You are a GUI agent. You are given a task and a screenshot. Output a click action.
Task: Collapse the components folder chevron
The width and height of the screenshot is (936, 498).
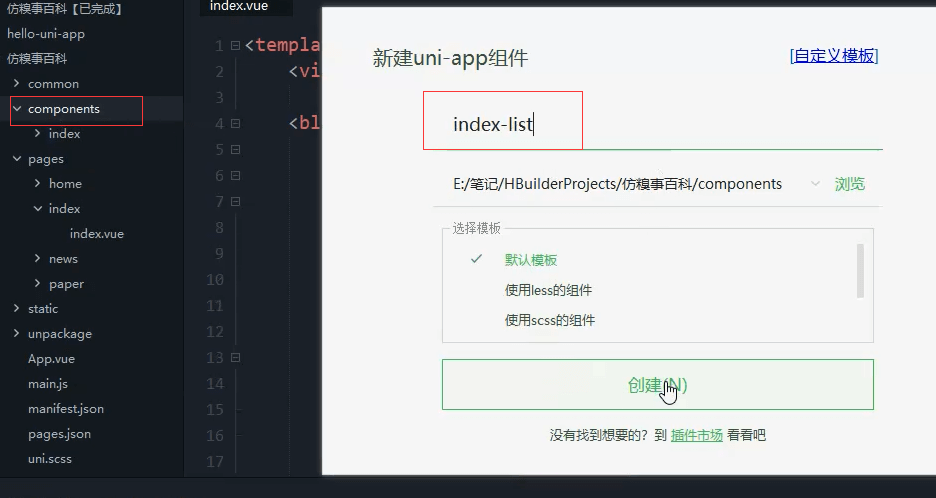[17, 109]
